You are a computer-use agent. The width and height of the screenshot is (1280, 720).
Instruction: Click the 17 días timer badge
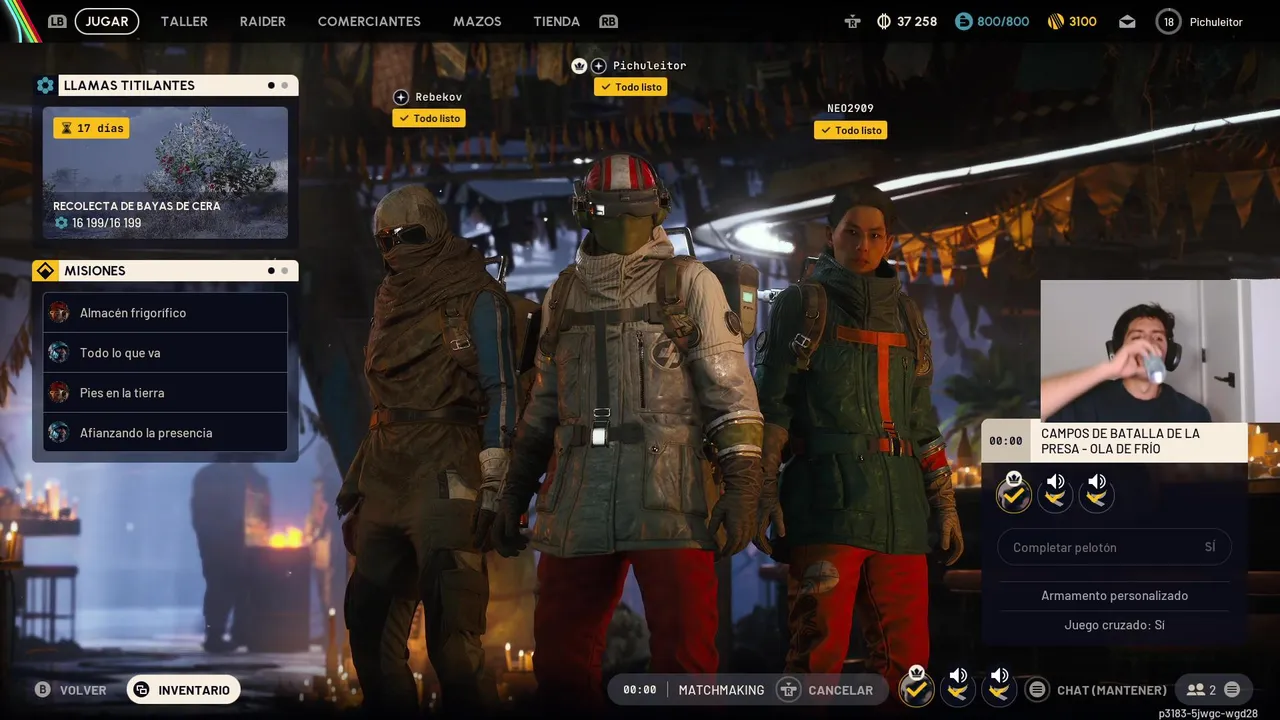point(91,128)
